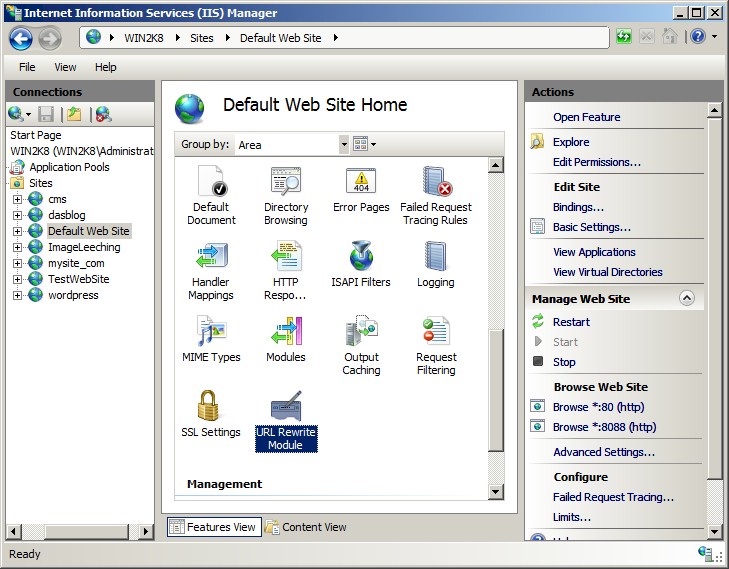This screenshot has height=569, width=729.
Task: Open the SSL Settings padlock icon
Action: pos(208,405)
